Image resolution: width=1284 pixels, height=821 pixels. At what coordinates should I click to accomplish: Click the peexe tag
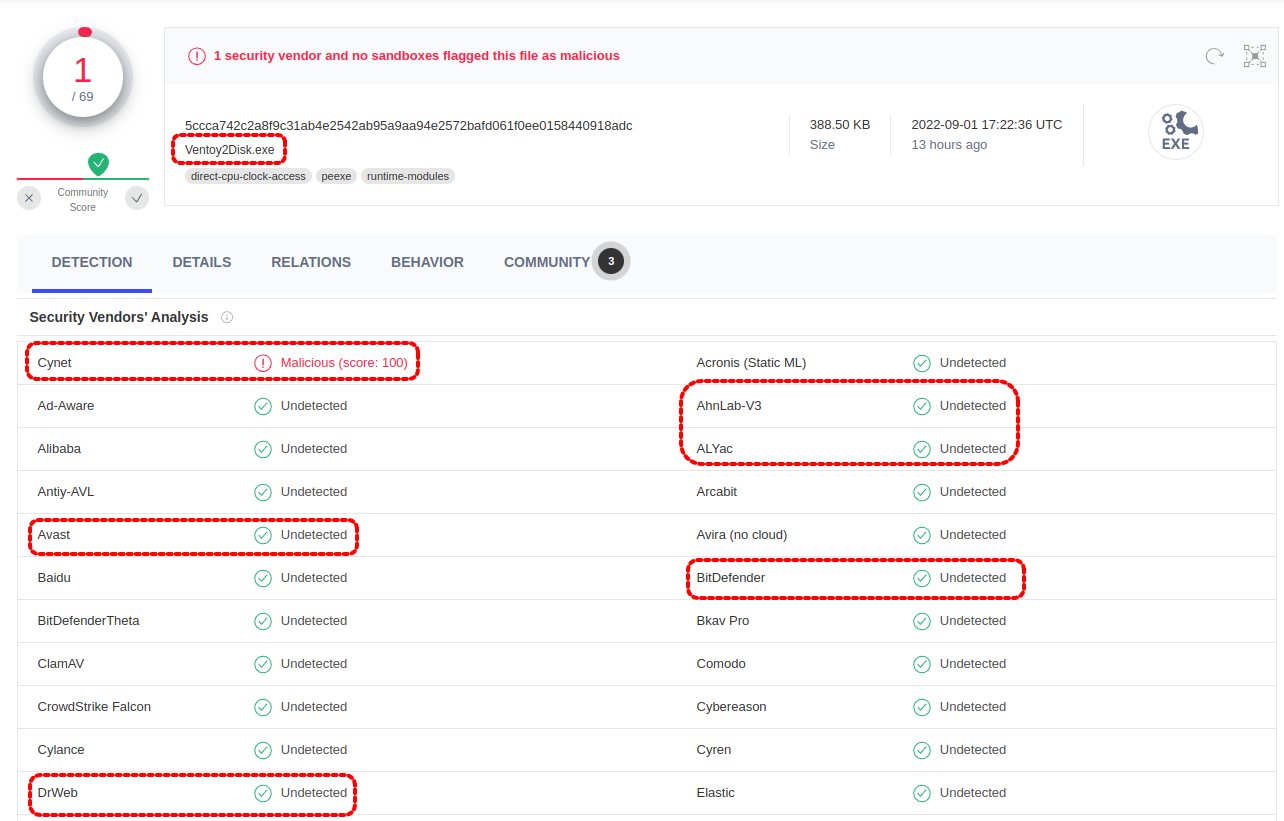(336, 176)
